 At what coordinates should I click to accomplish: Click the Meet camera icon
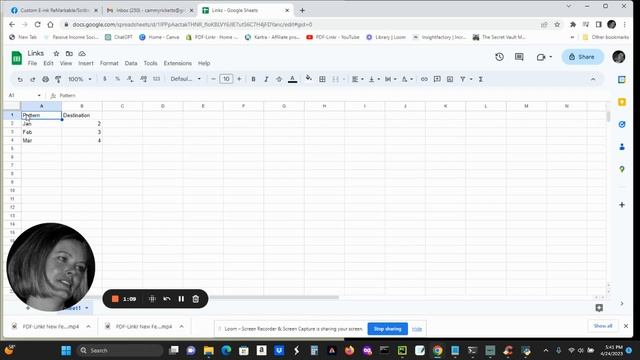coord(541,57)
